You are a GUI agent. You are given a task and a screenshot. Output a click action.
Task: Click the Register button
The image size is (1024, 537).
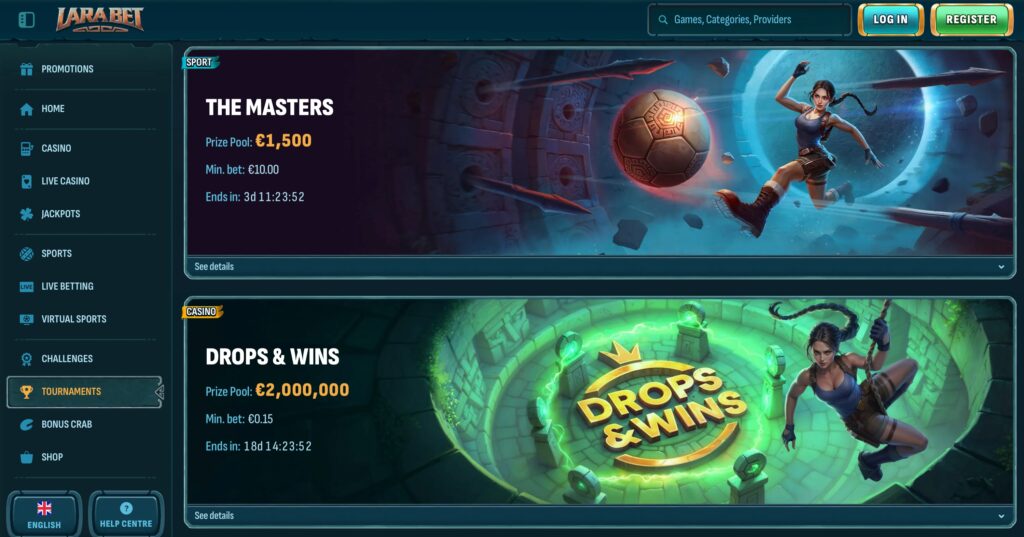pos(971,20)
